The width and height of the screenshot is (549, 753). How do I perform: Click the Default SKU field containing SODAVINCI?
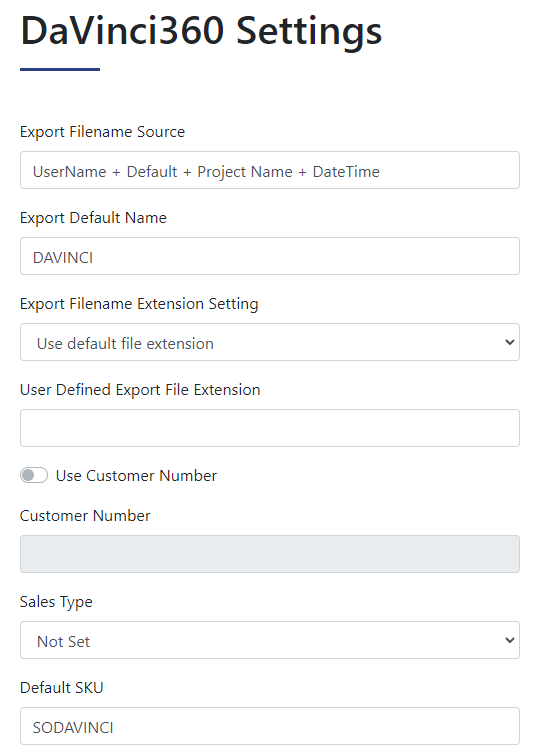click(269, 726)
